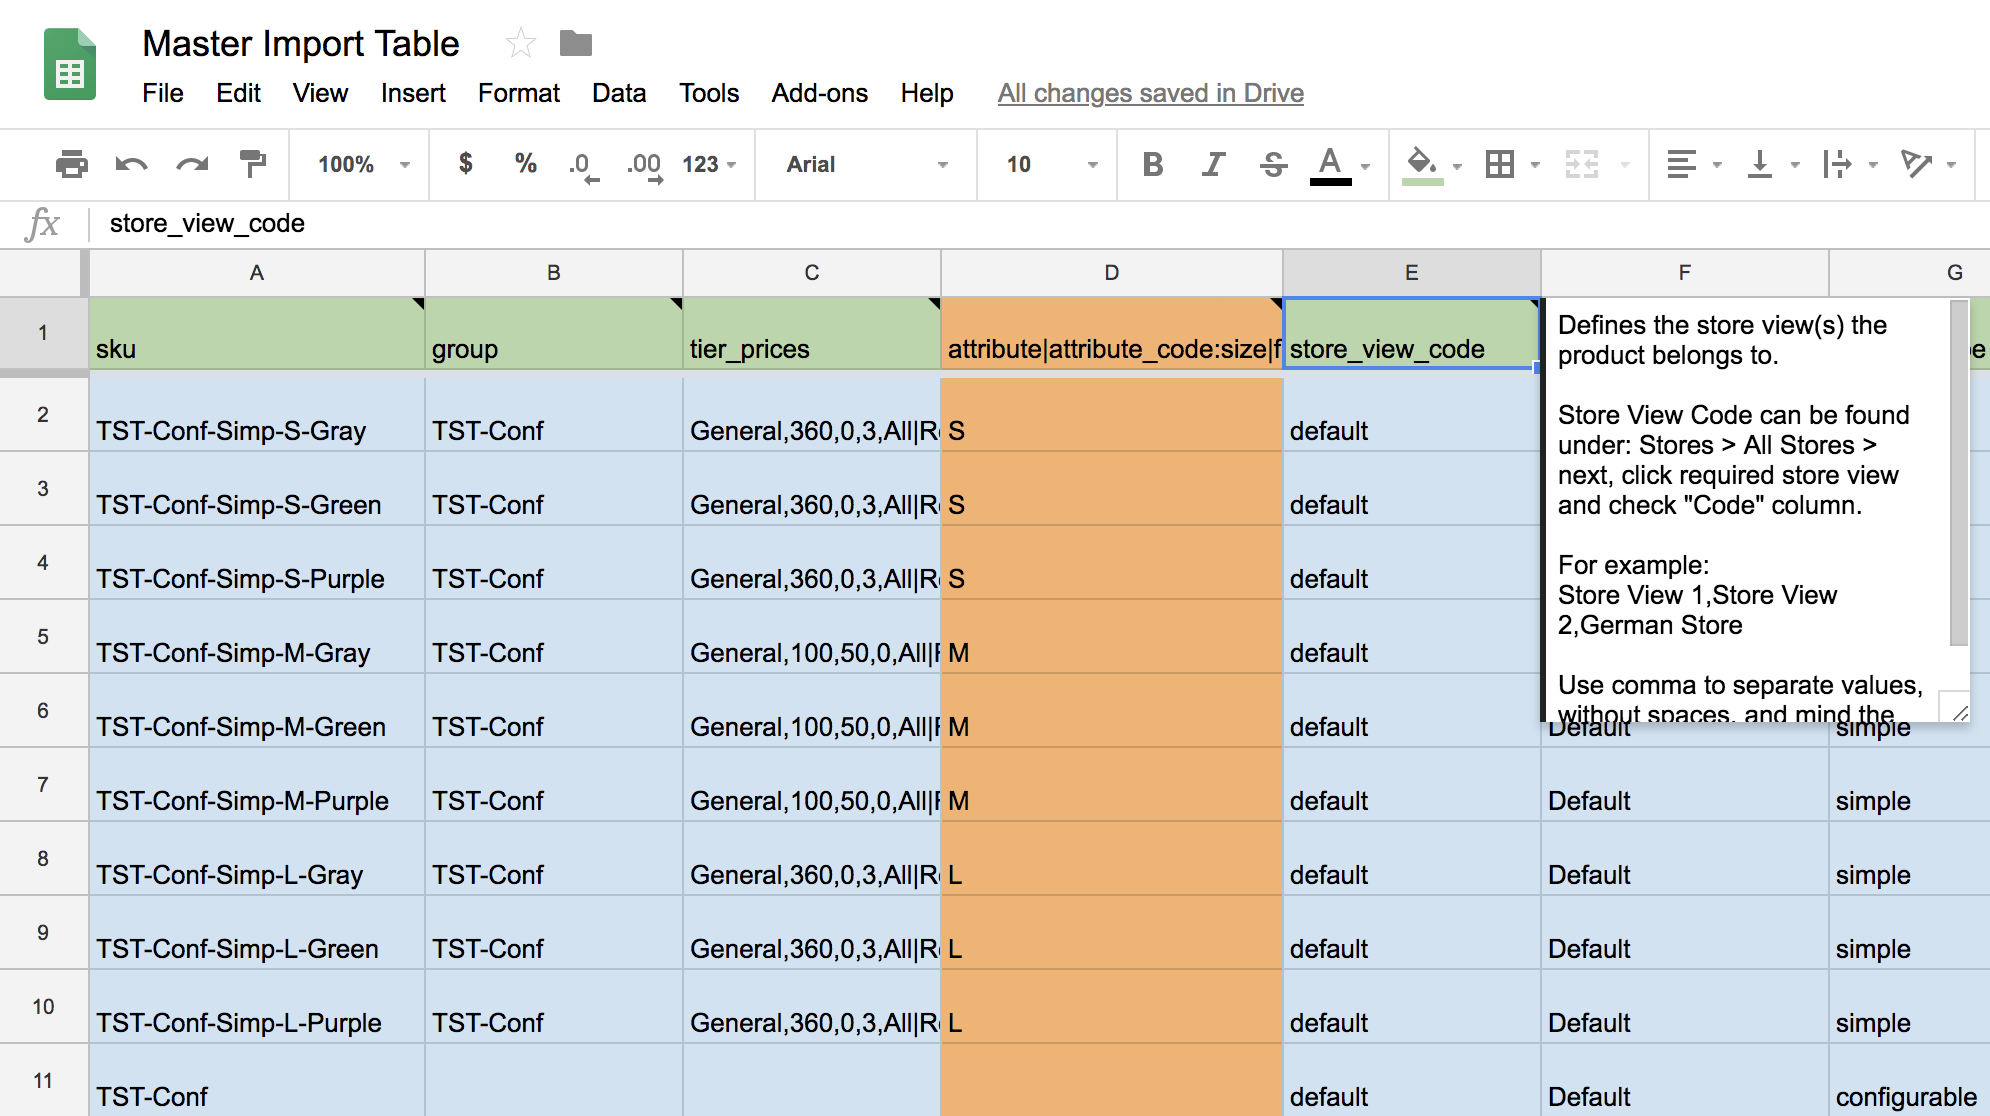Open the Data menu
The width and height of the screenshot is (1990, 1116).
pos(618,93)
